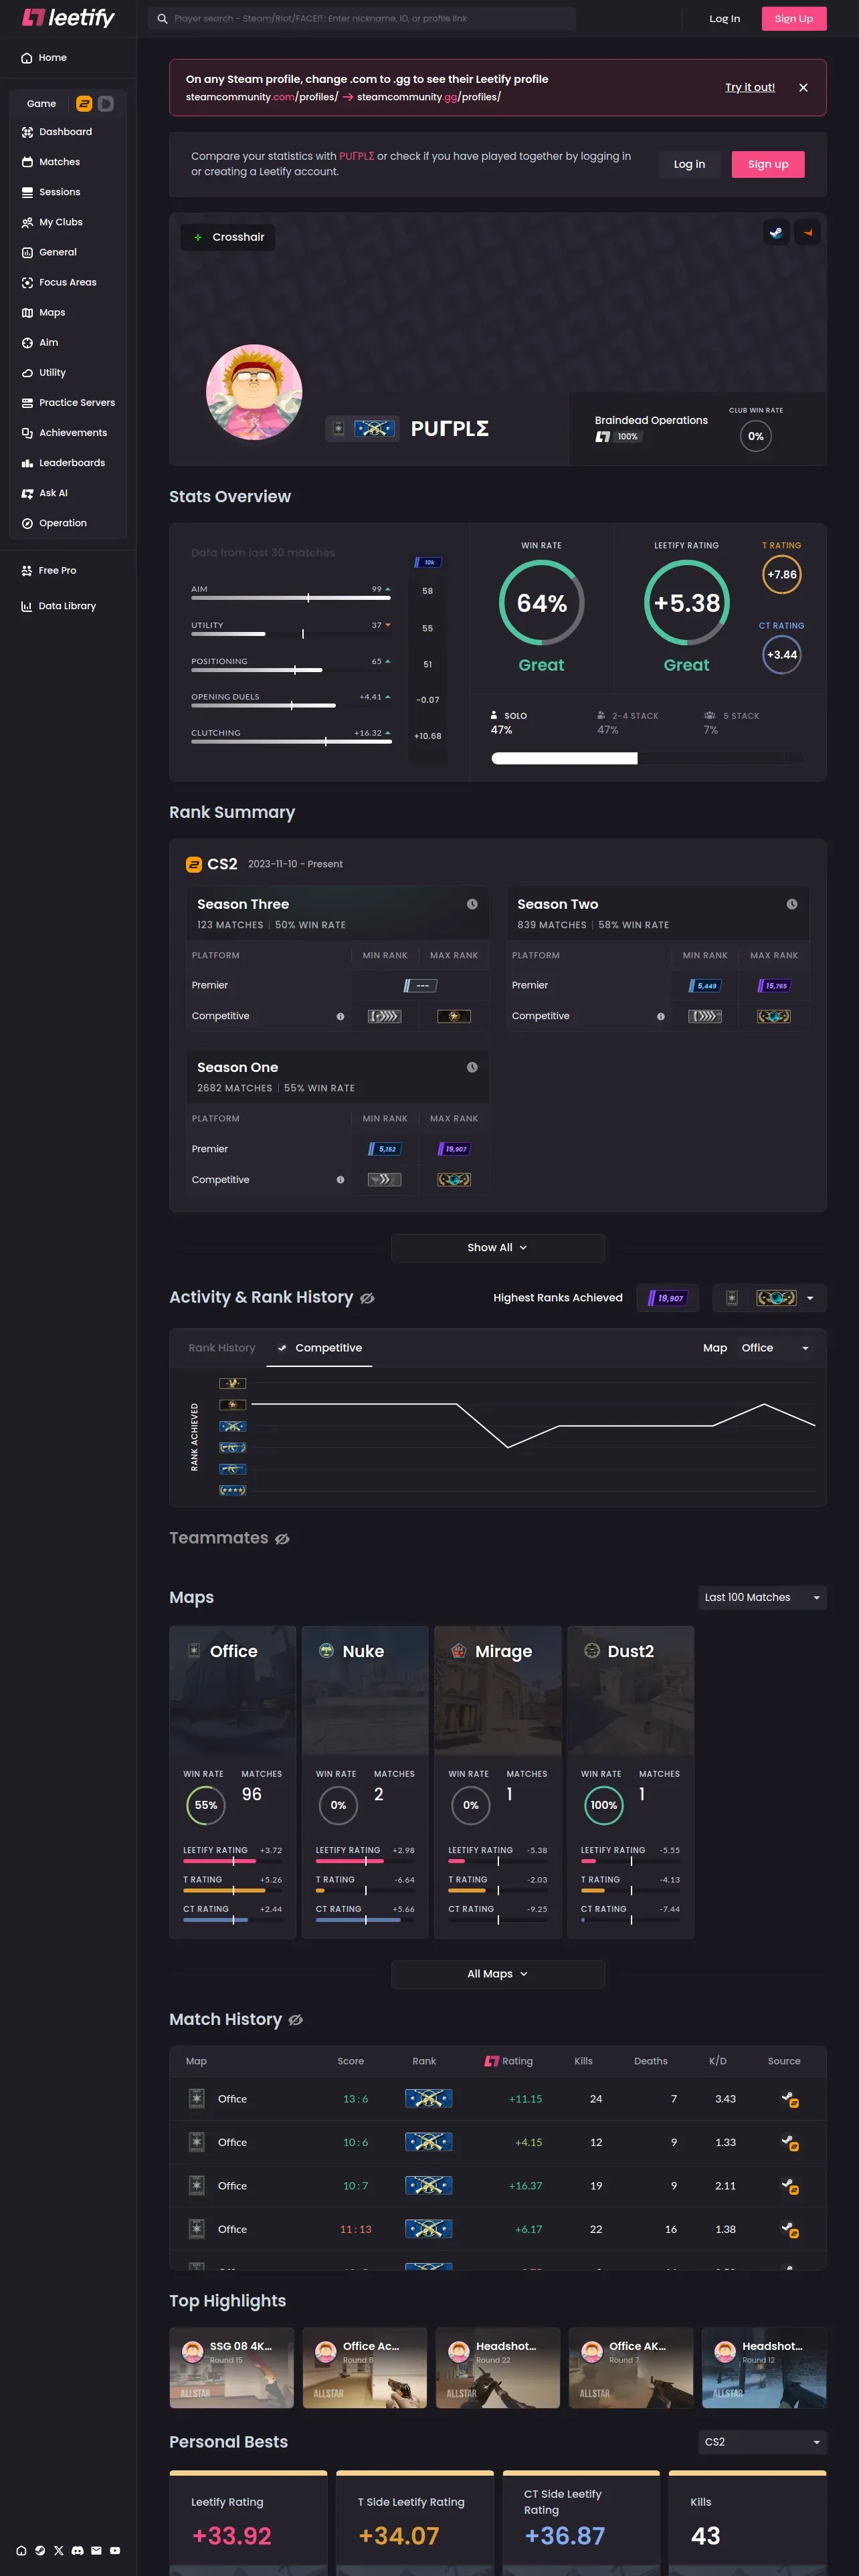
Task: Open the Nuke map card
Action: click(365, 1782)
